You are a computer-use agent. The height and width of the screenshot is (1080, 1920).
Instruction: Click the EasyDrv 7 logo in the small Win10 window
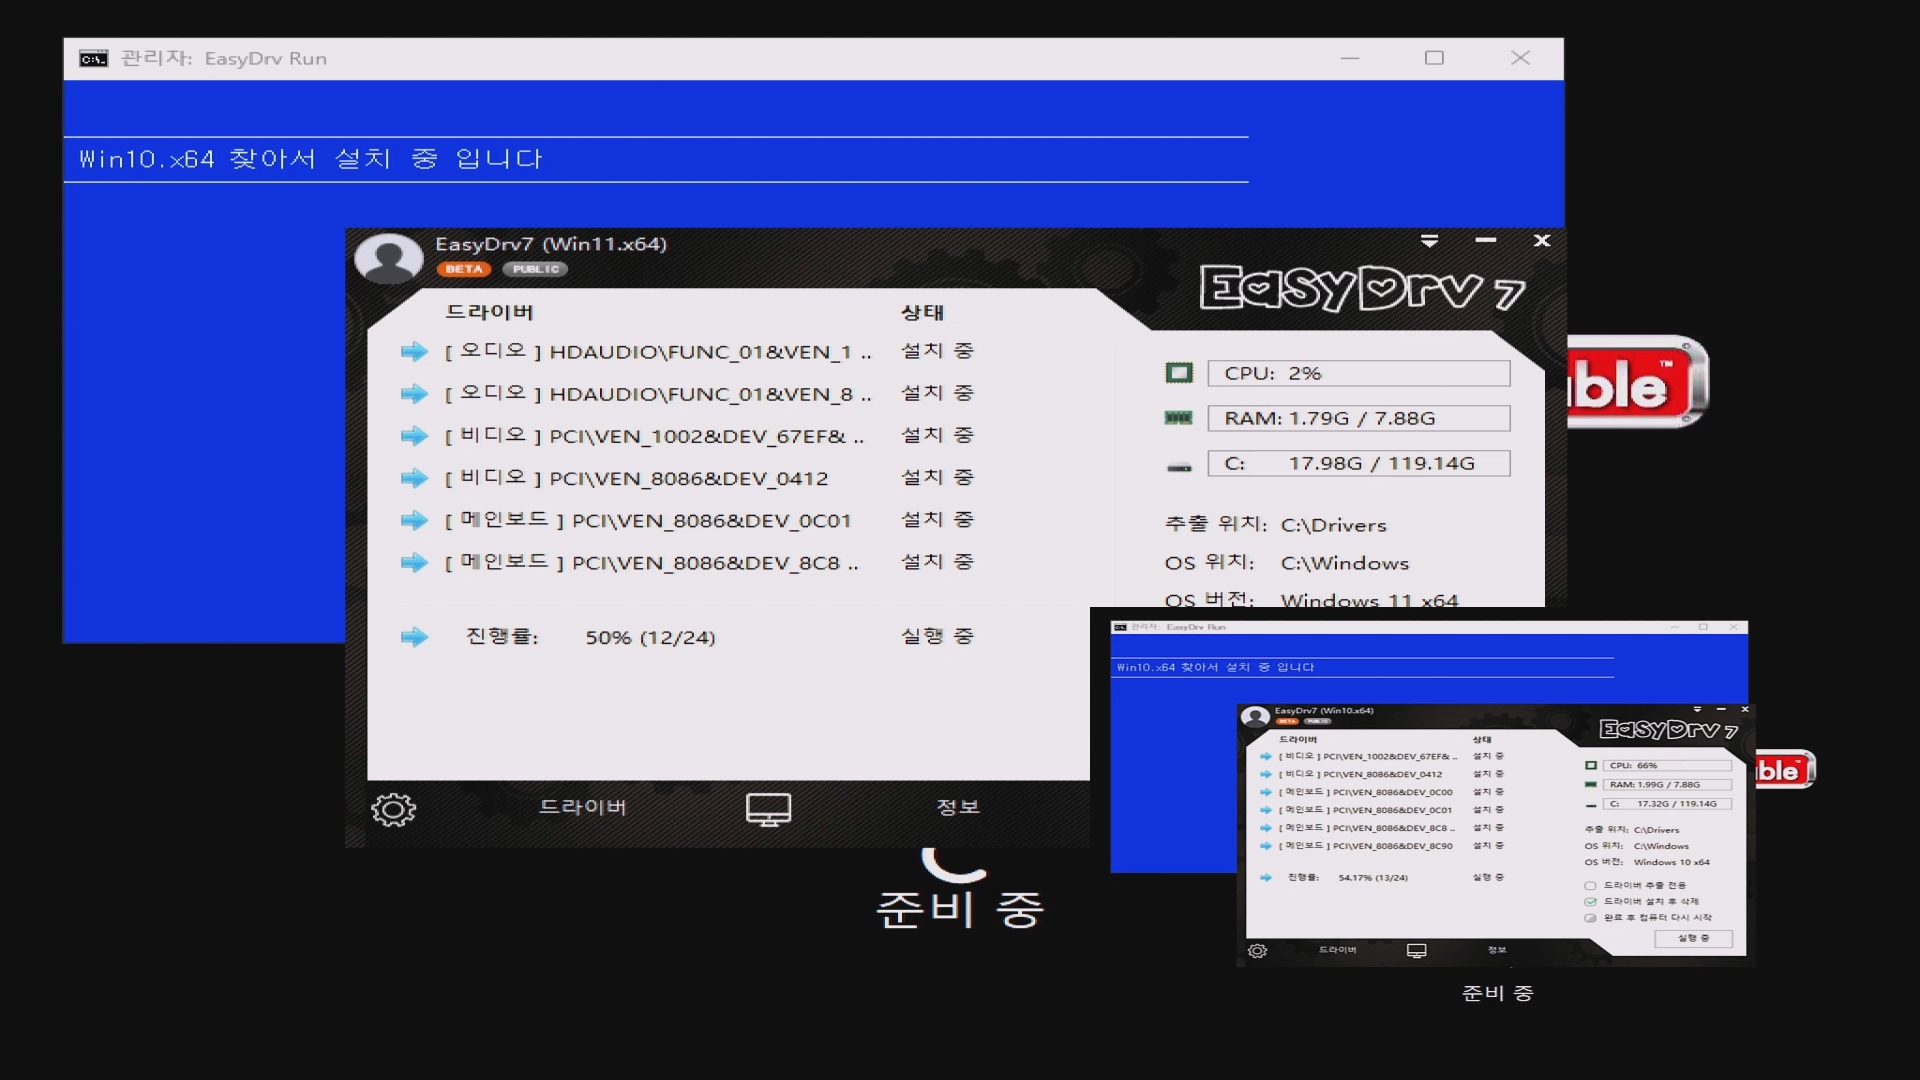[1668, 730]
